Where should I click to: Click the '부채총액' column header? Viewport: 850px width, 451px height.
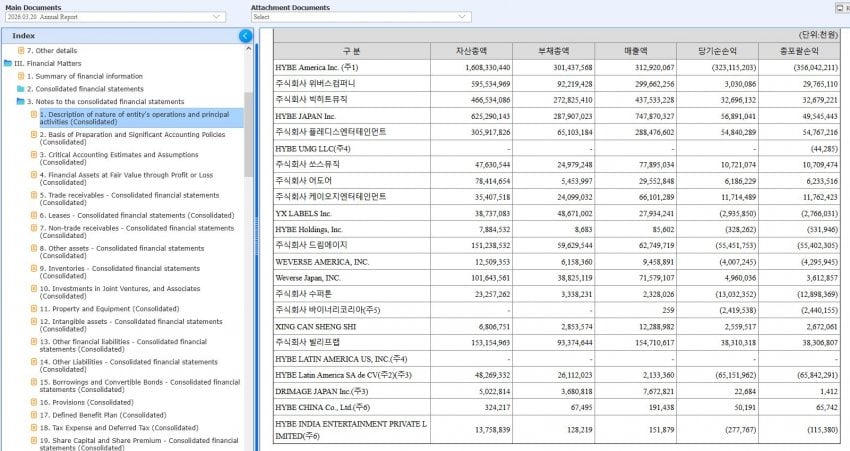[553, 51]
